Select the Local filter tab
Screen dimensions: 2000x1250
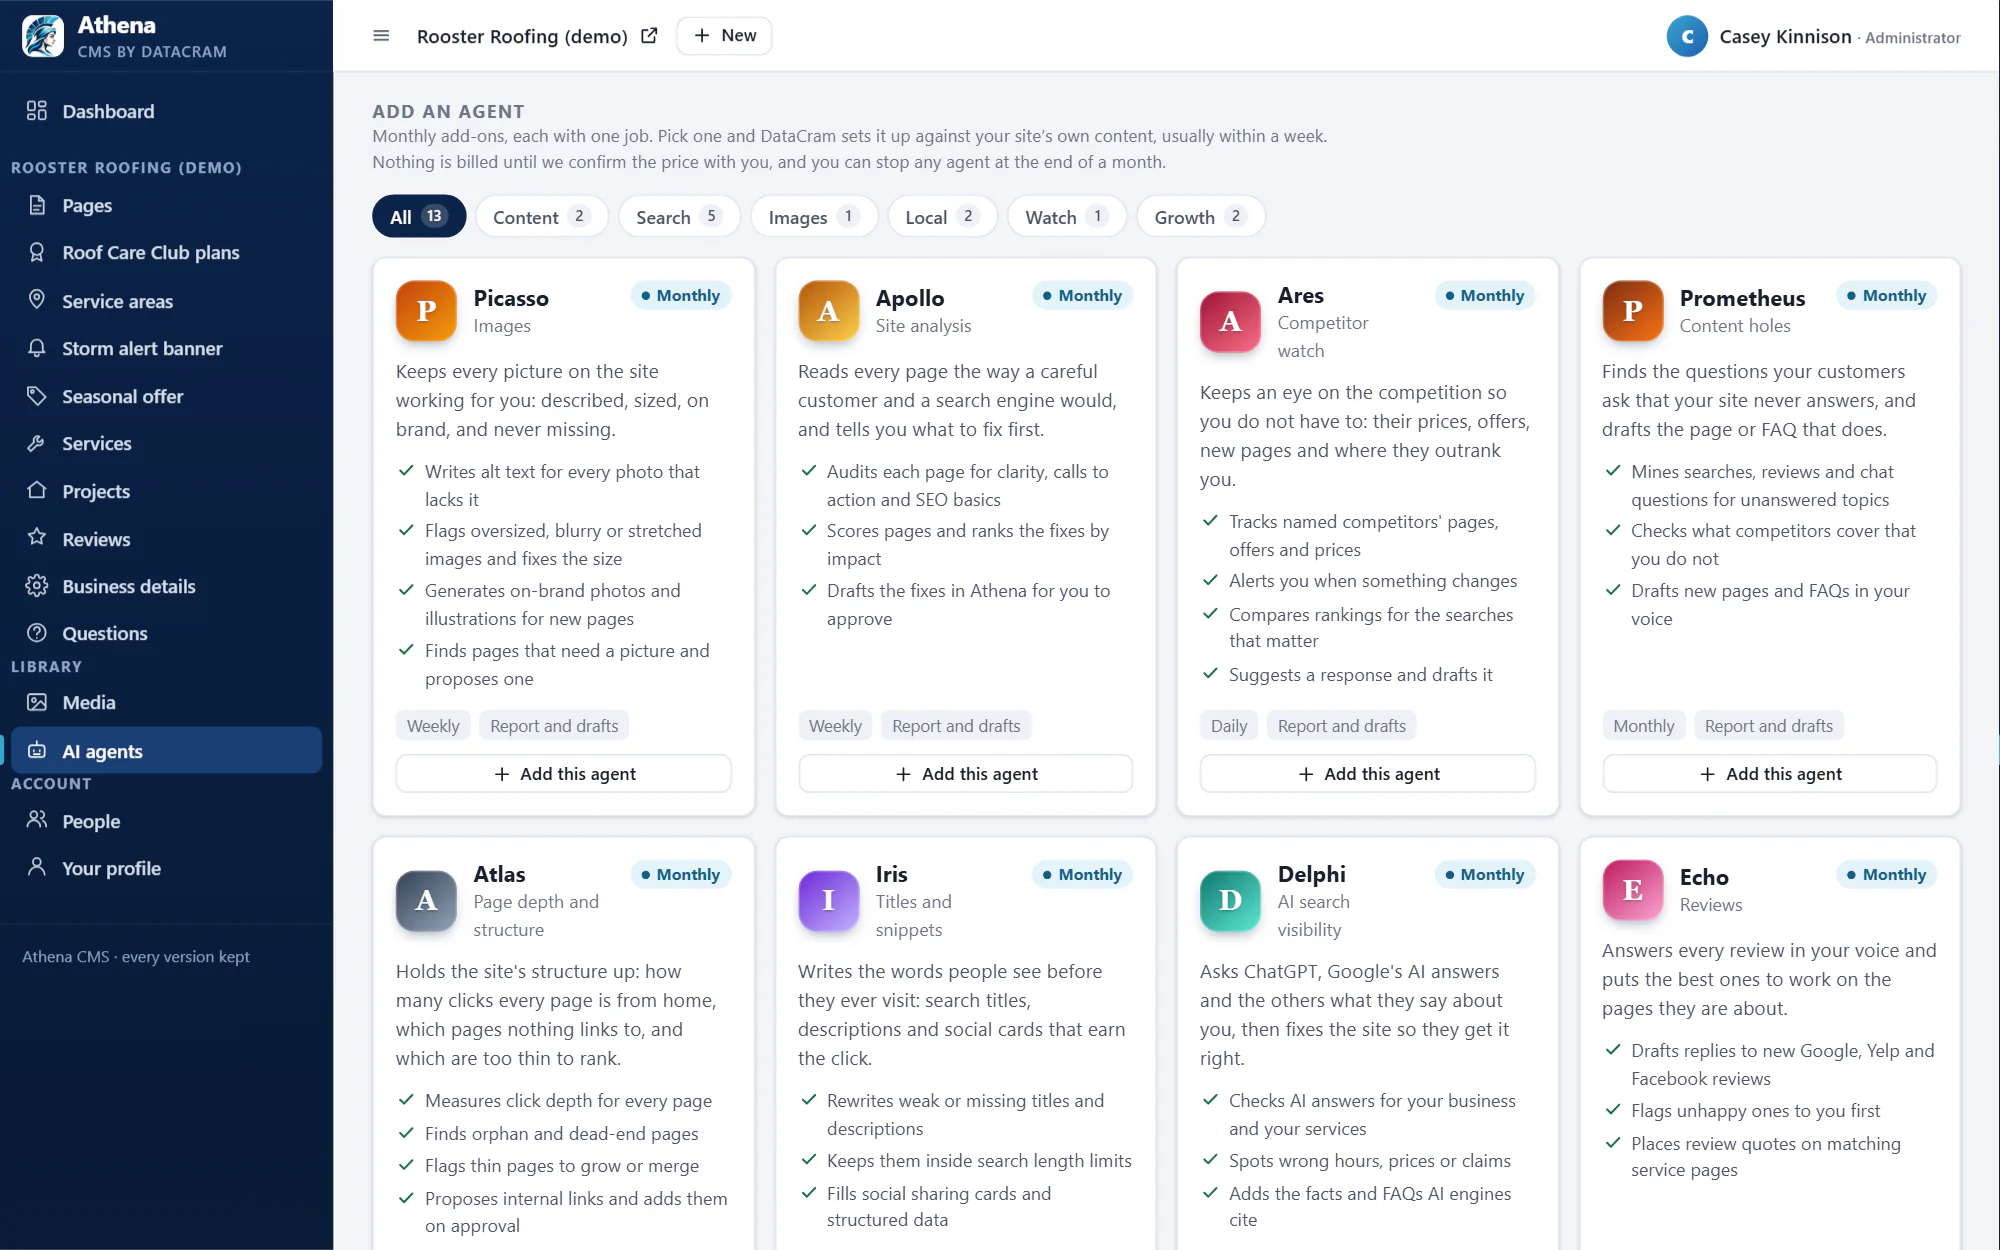942,216
